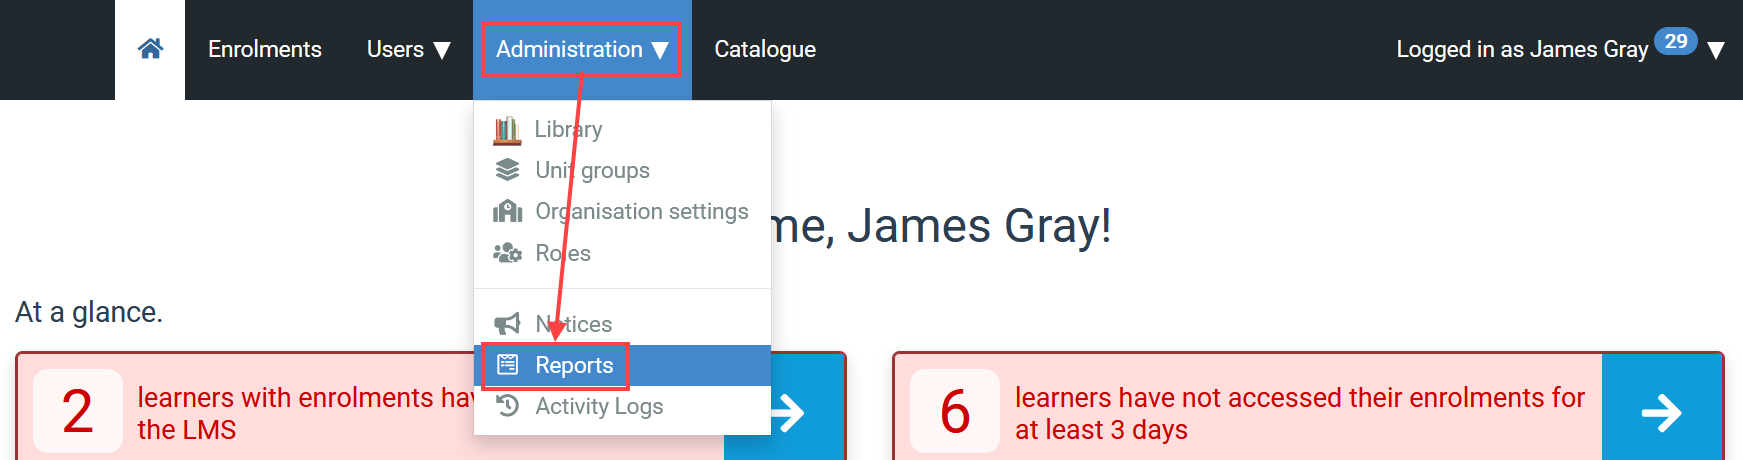Image resolution: width=1743 pixels, height=460 pixels.
Task: Open the Enrolments menu item
Action: 265,49
